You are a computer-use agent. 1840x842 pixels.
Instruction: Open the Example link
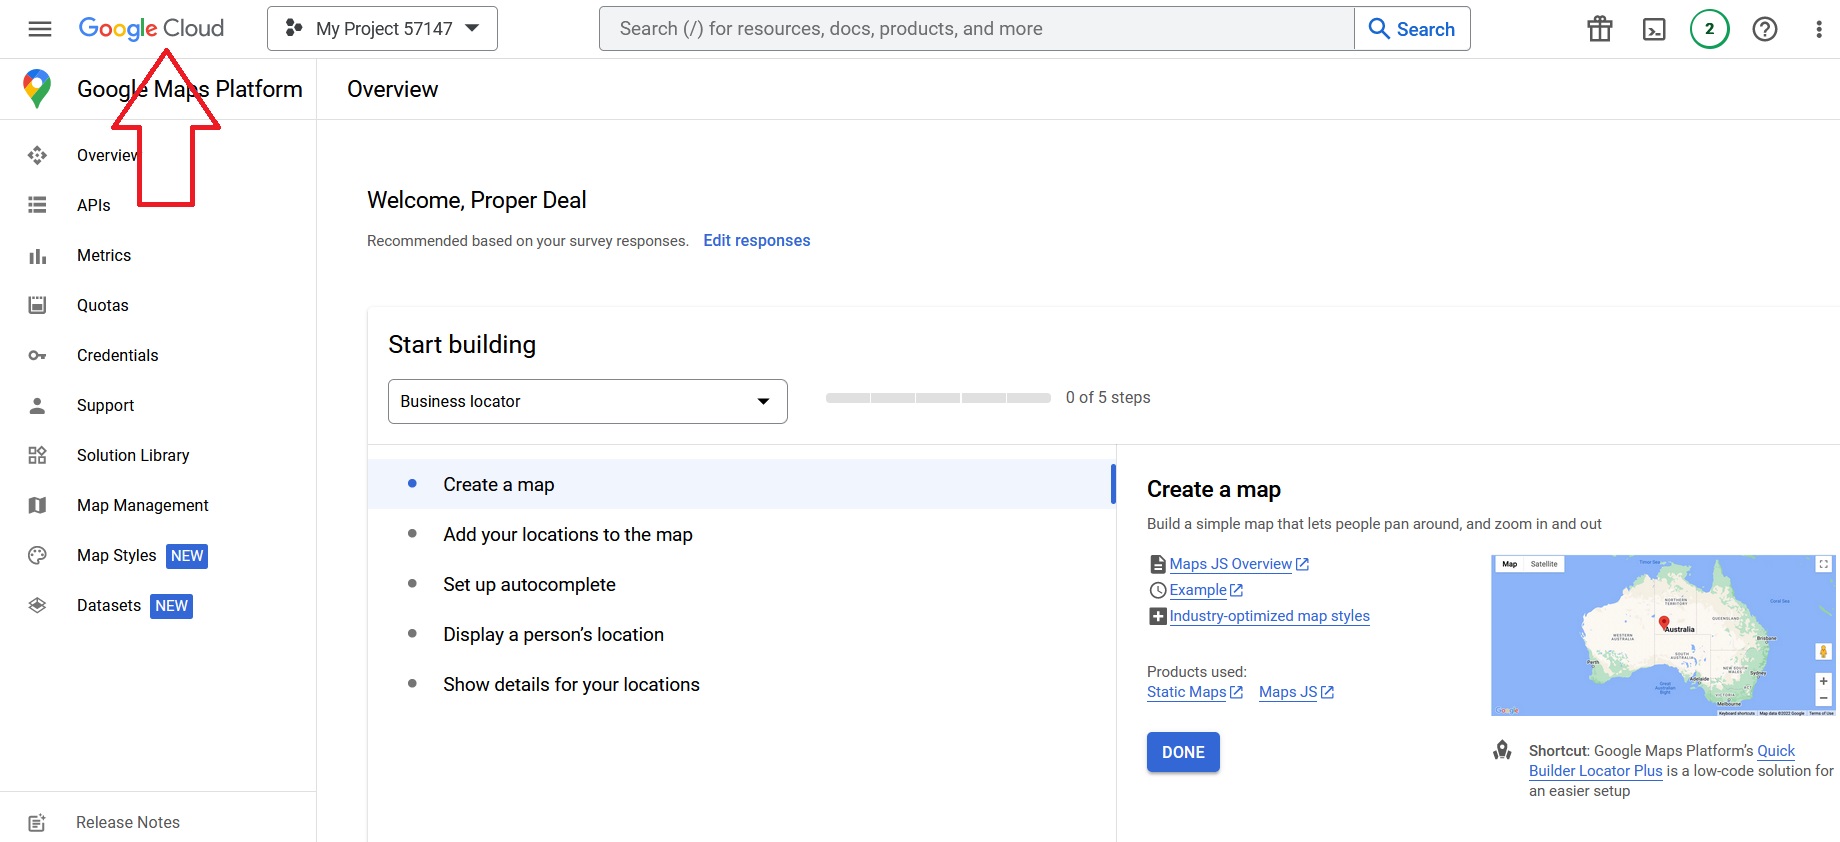[x=1206, y=590]
